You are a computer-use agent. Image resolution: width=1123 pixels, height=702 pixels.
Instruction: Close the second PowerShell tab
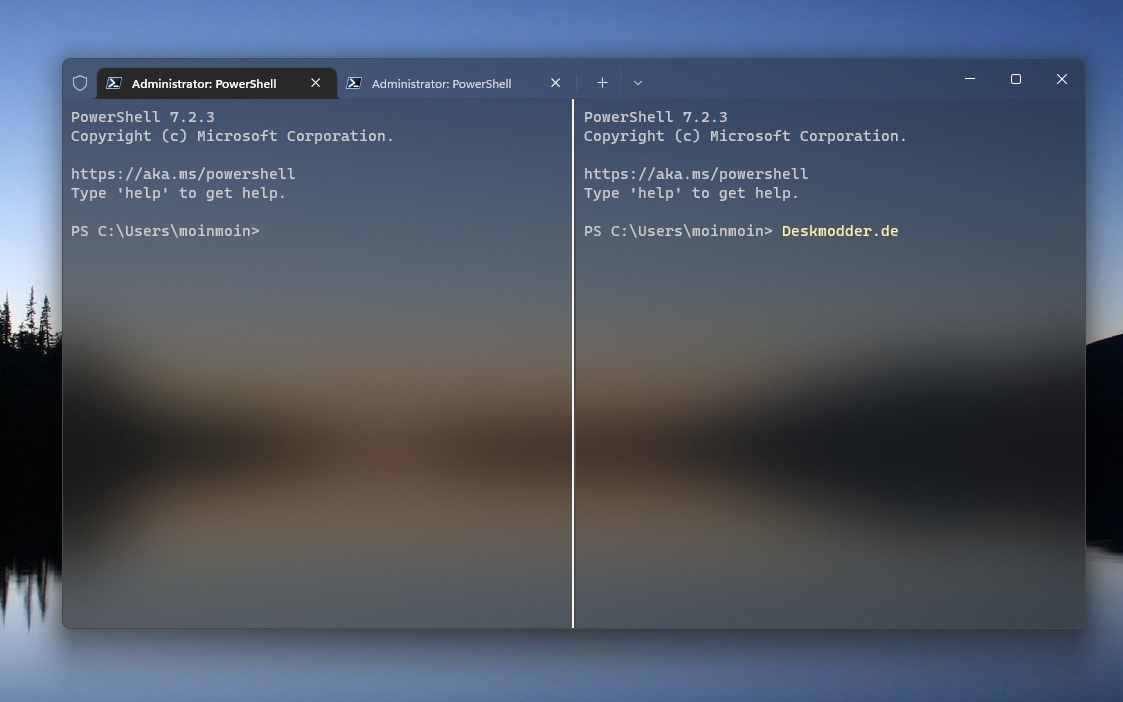point(555,83)
